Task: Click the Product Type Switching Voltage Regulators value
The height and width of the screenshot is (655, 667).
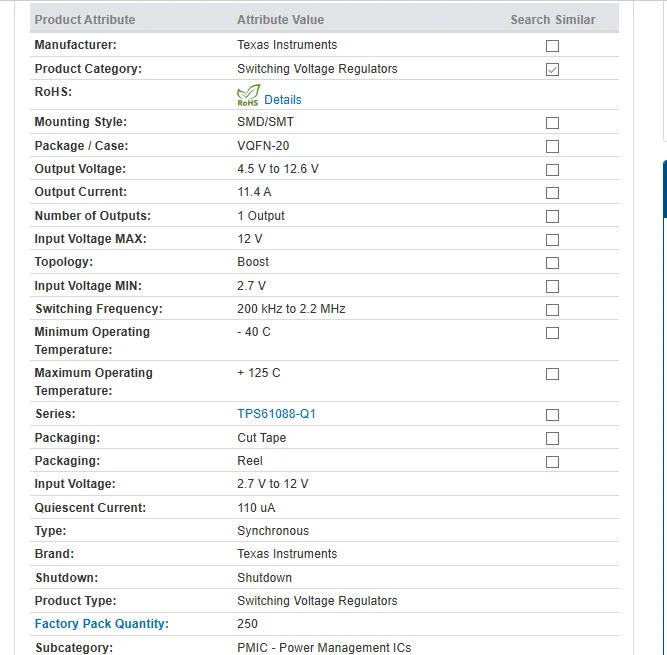Action: click(x=317, y=601)
